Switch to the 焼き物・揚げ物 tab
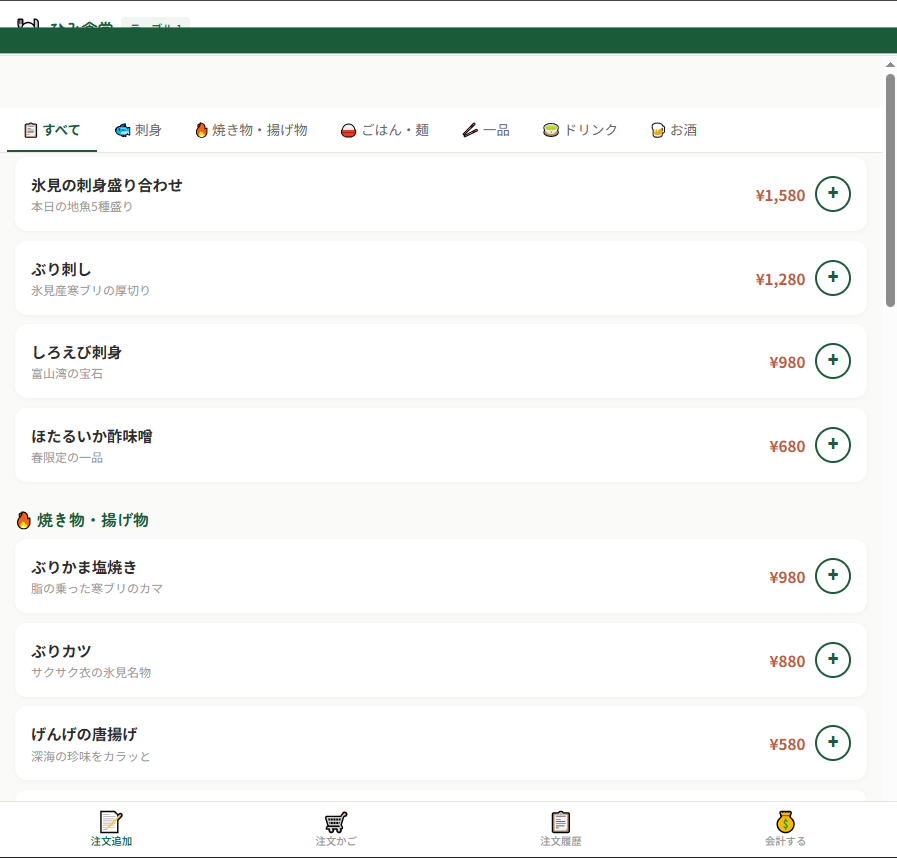The image size is (897, 858). [x=250, y=130]
